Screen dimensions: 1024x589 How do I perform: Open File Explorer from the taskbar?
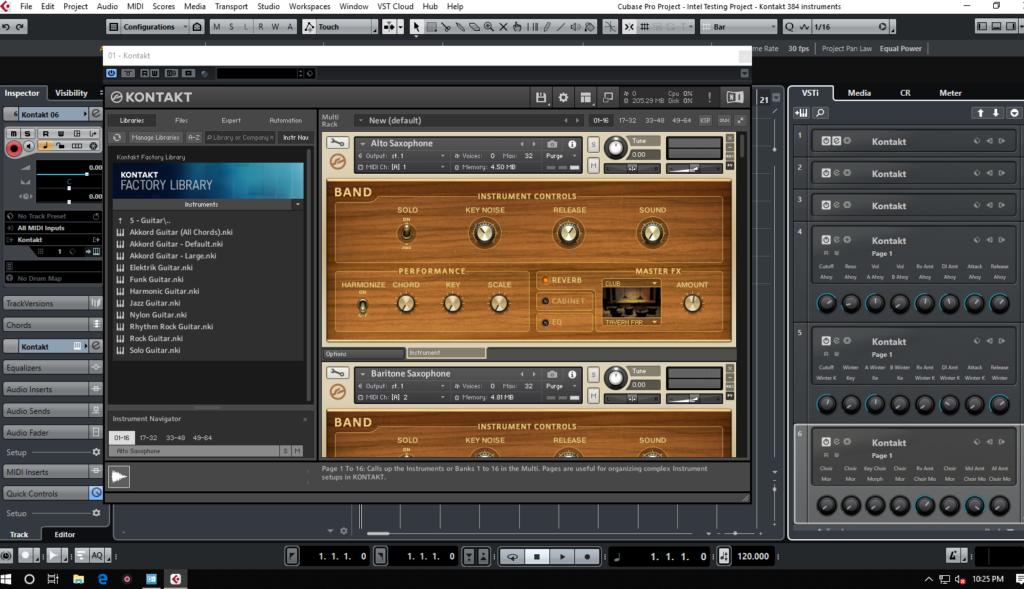(x=78, y=579)
